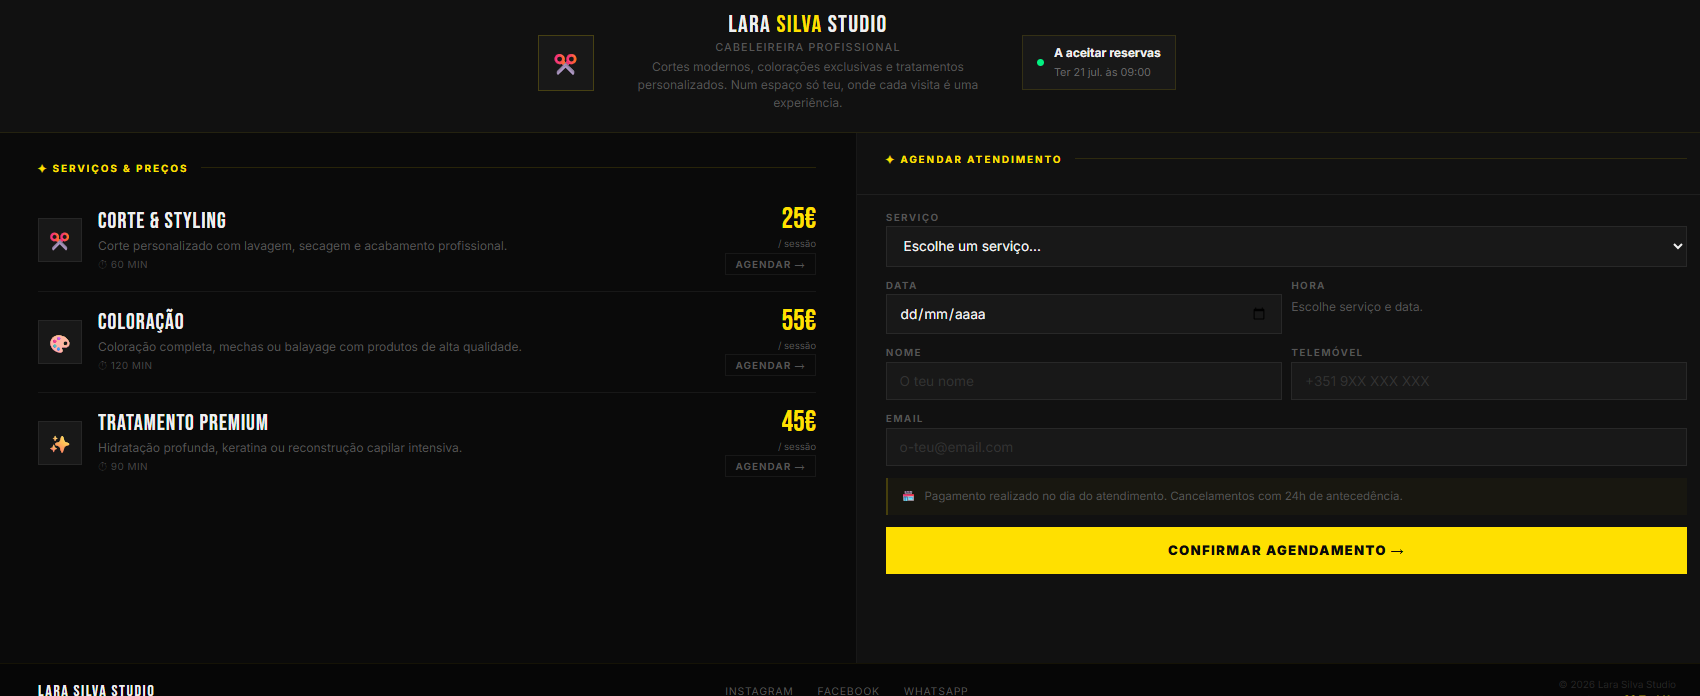
Task: Click the star icon next to Agendar Atendimento
Action: [x=890, y=159]
